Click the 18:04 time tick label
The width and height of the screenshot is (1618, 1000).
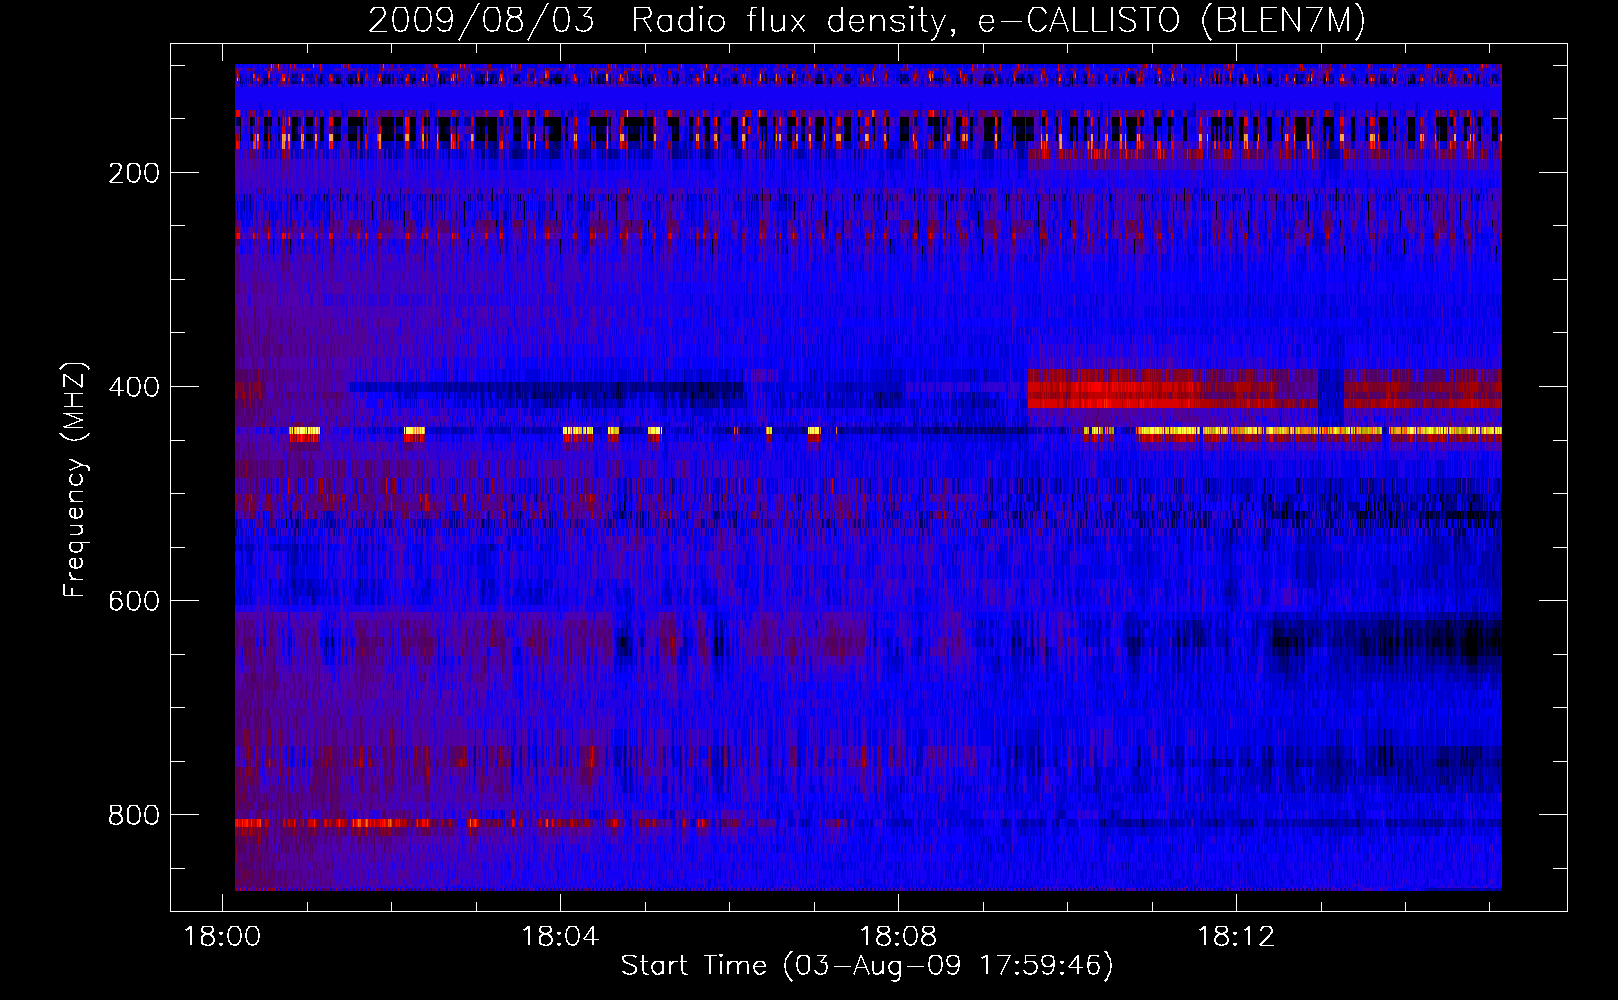(560, 936)
